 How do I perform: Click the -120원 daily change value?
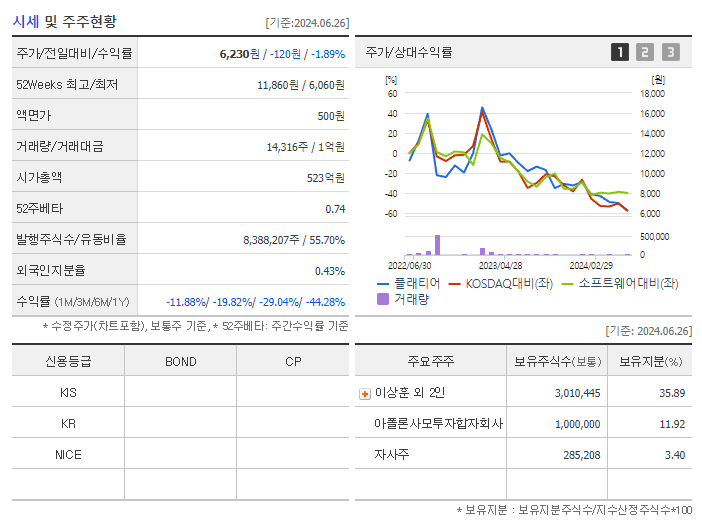pos(285,54)
